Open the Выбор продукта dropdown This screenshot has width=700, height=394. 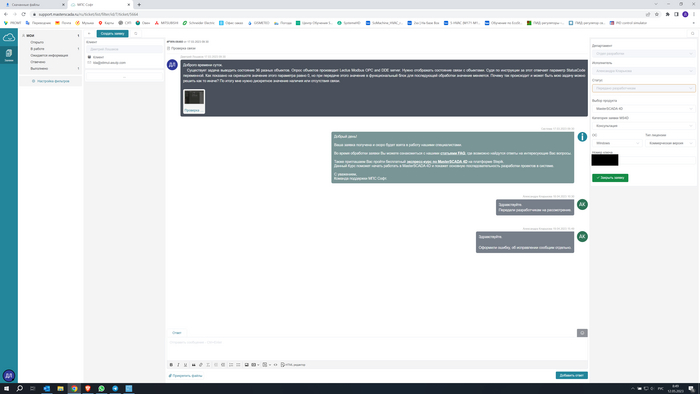coord(644,108)
